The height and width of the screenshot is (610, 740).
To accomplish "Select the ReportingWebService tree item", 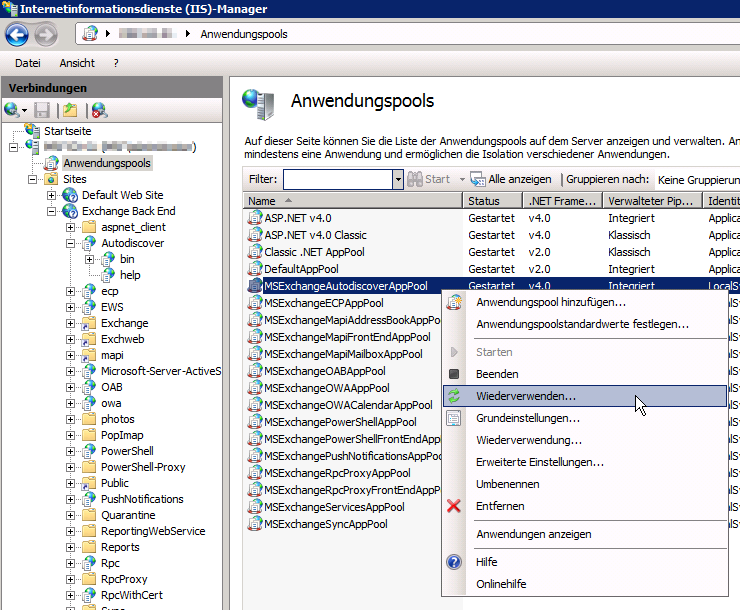I will [153, 531].
